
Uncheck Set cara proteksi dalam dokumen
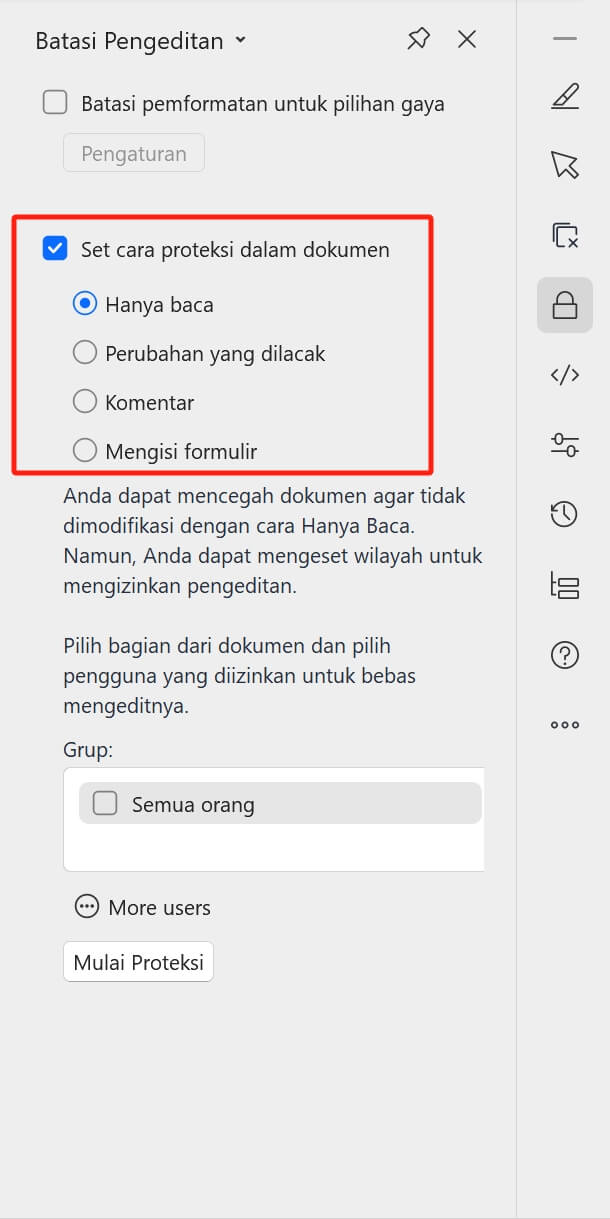point(55,249)
